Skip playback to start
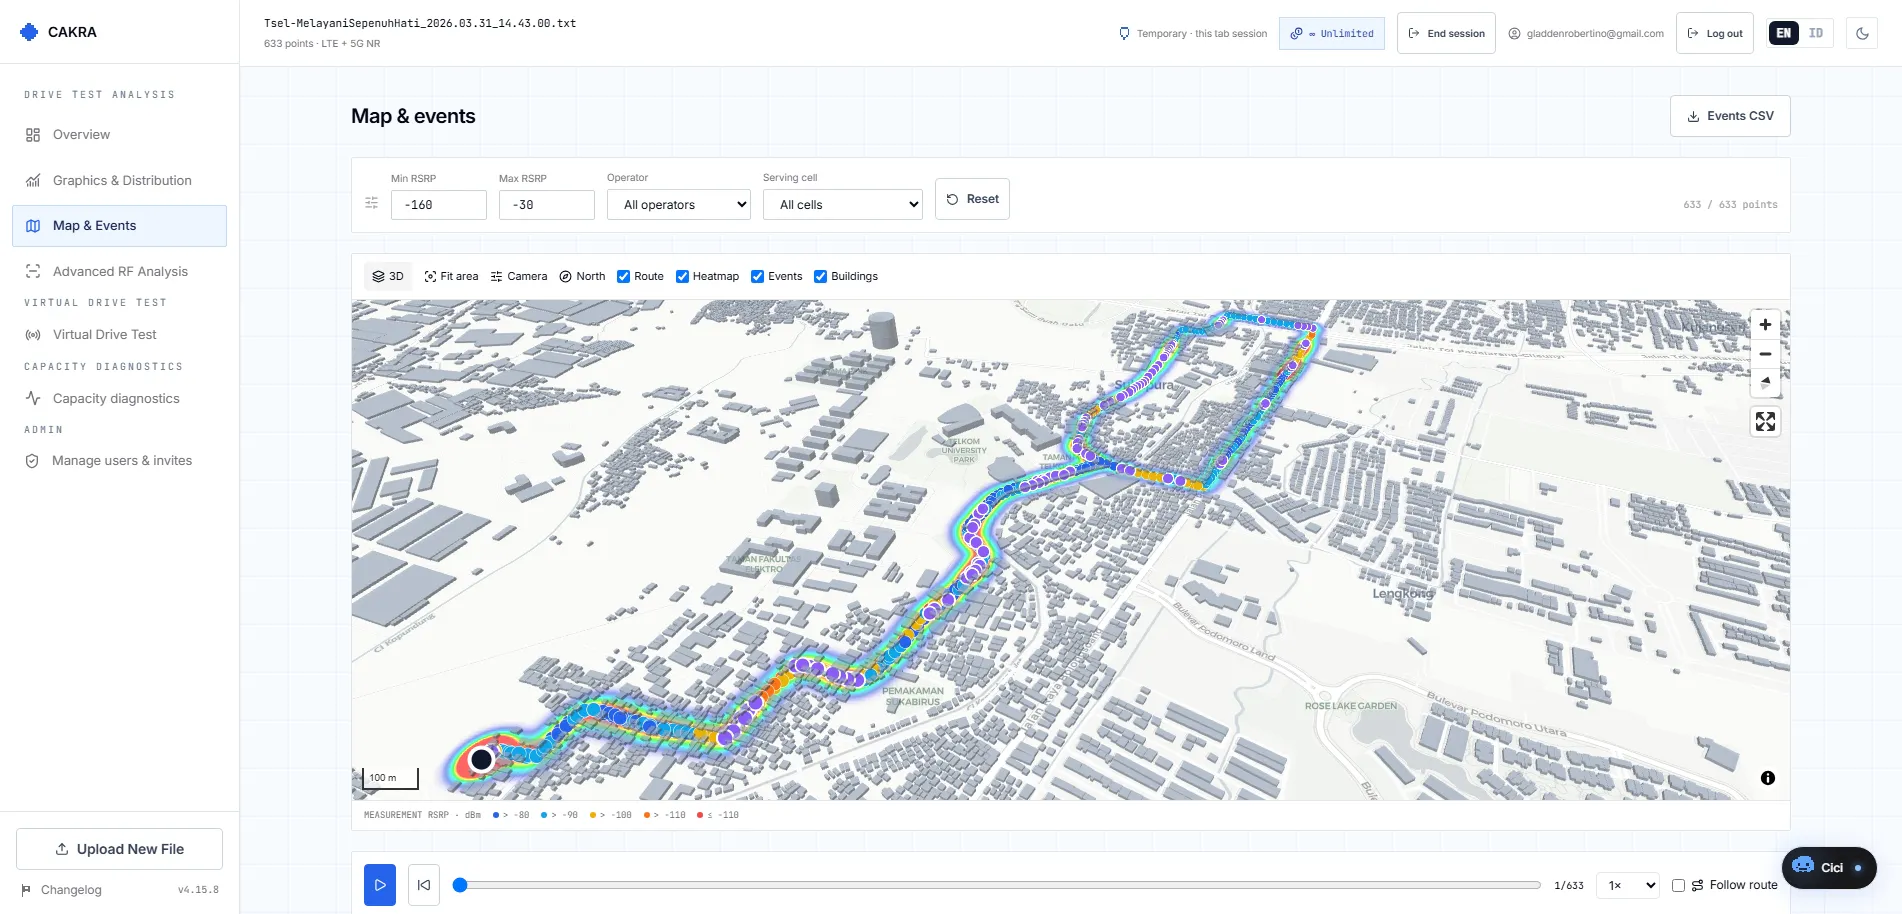 424,885
